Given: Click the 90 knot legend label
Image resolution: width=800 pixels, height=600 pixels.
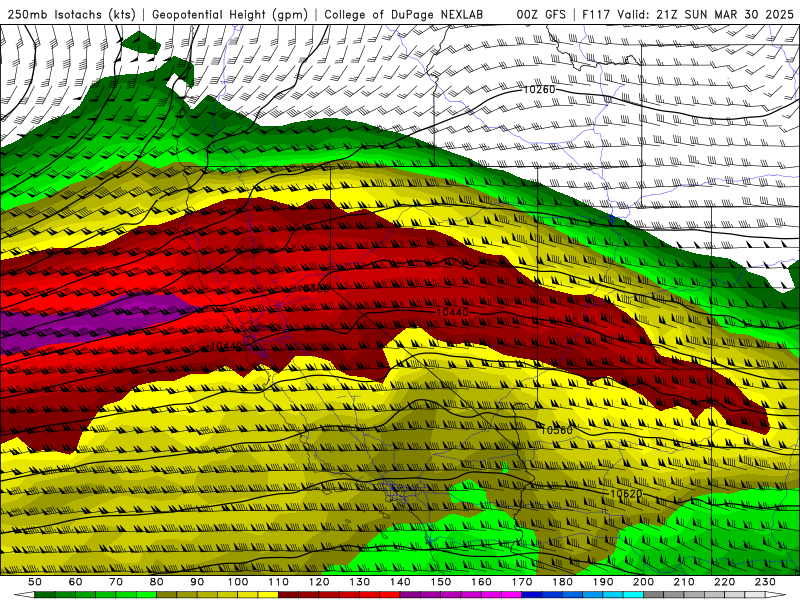Looking at the screenshot, I should tap(197, 582).
